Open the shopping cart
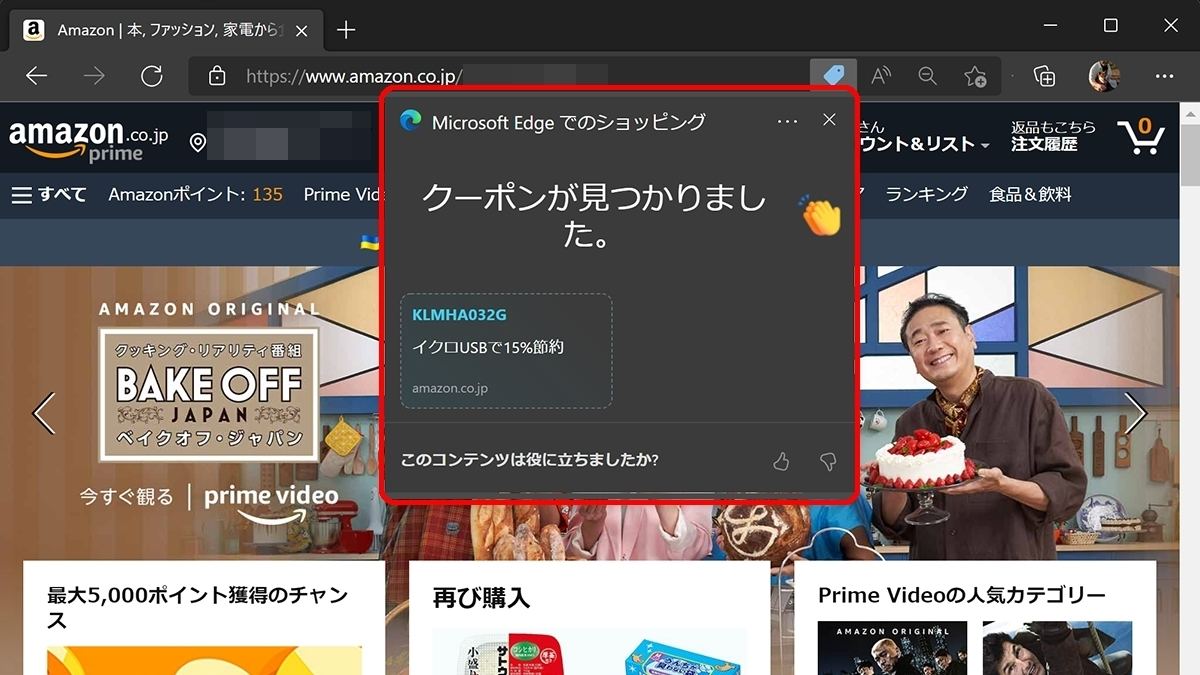The image size is (1200, 675). coord(1141,137)
